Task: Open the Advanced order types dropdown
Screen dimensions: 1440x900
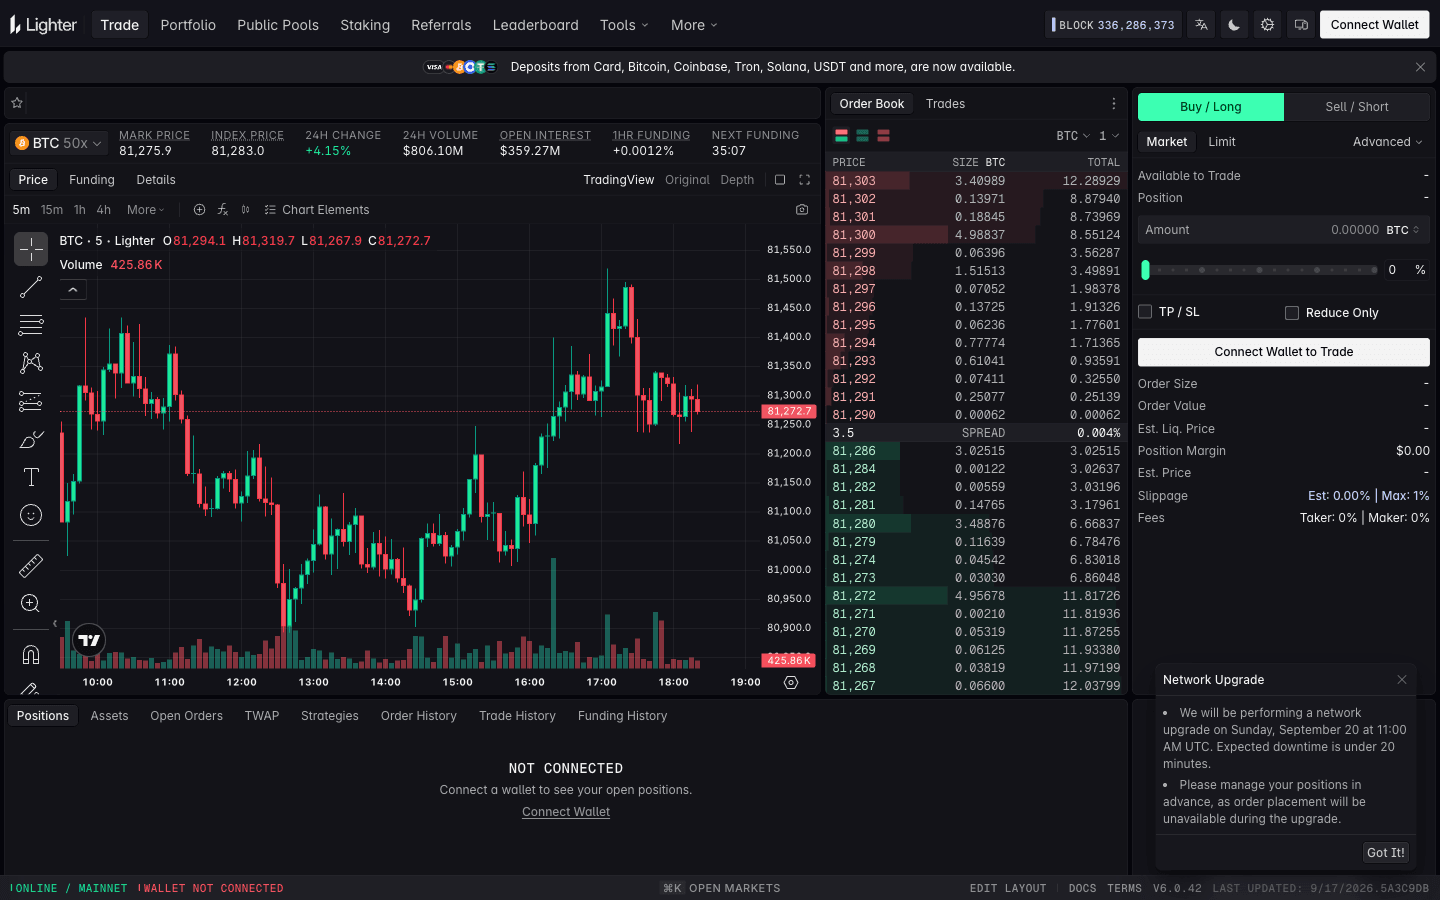Action: point(1387,142)
